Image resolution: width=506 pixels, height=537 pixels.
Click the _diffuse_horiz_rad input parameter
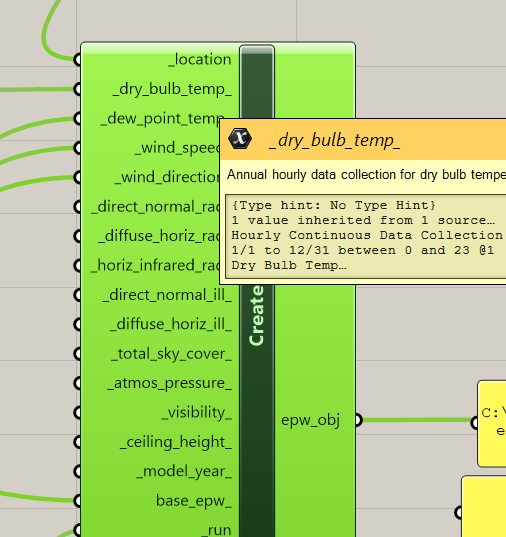[x=159, y=236]
